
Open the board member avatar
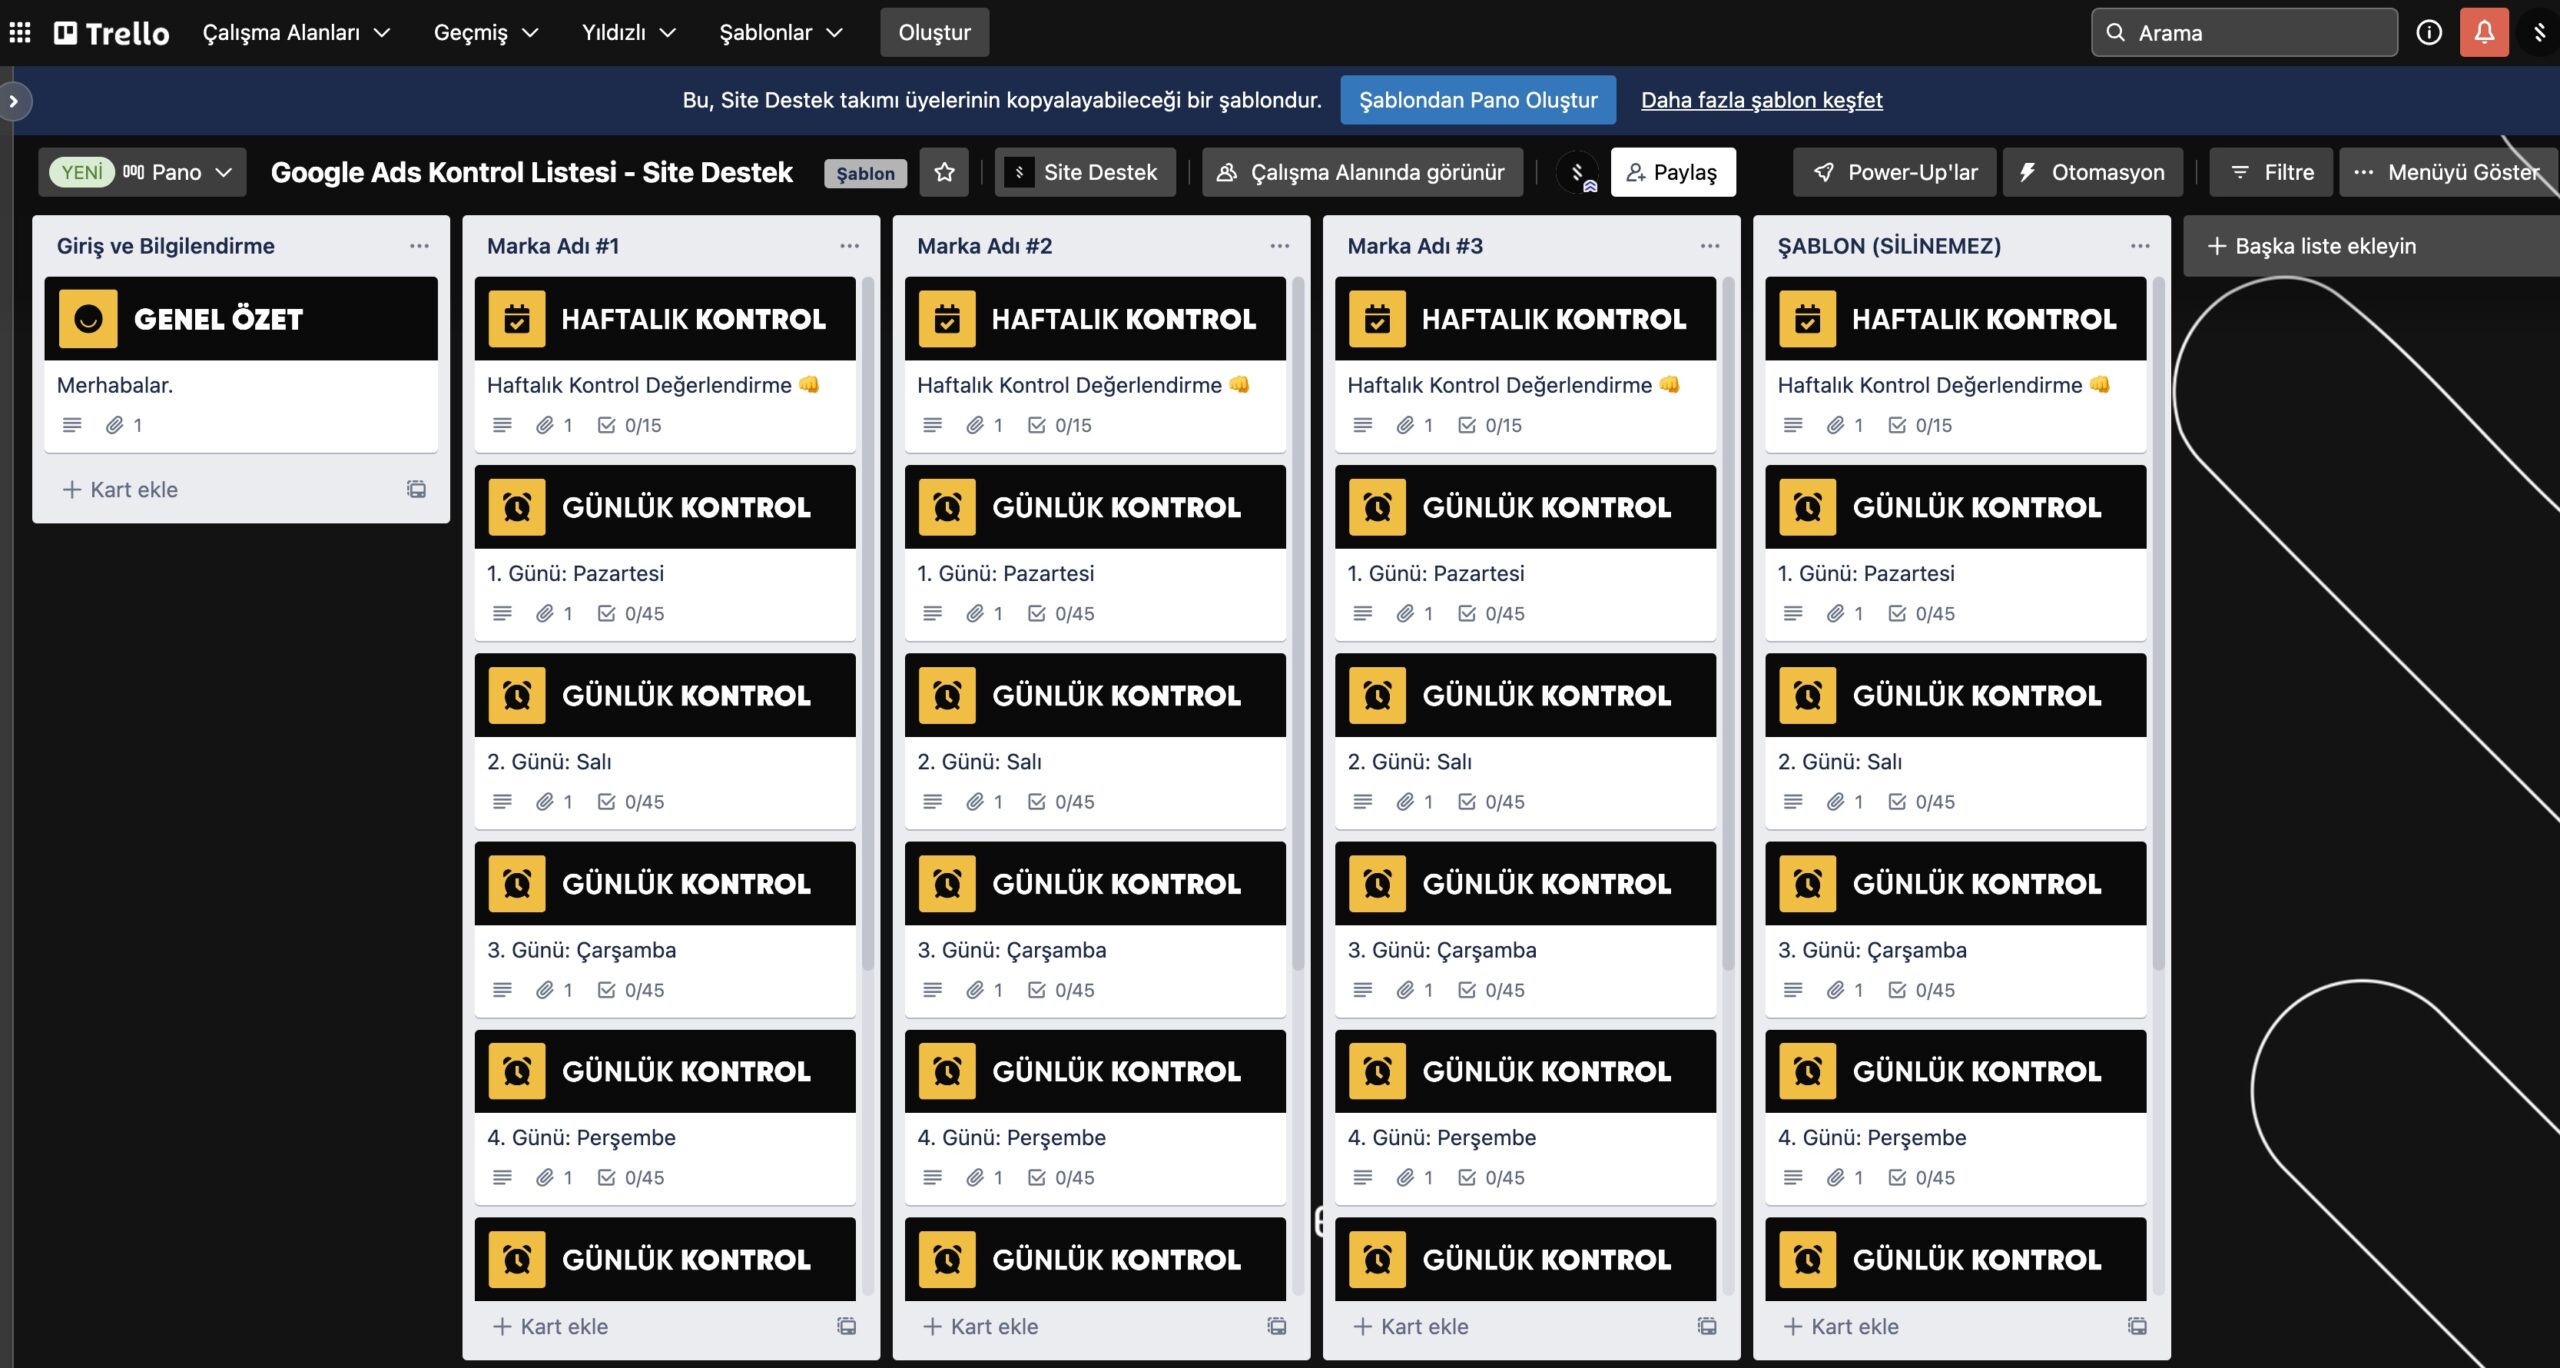coord(1579,172)
